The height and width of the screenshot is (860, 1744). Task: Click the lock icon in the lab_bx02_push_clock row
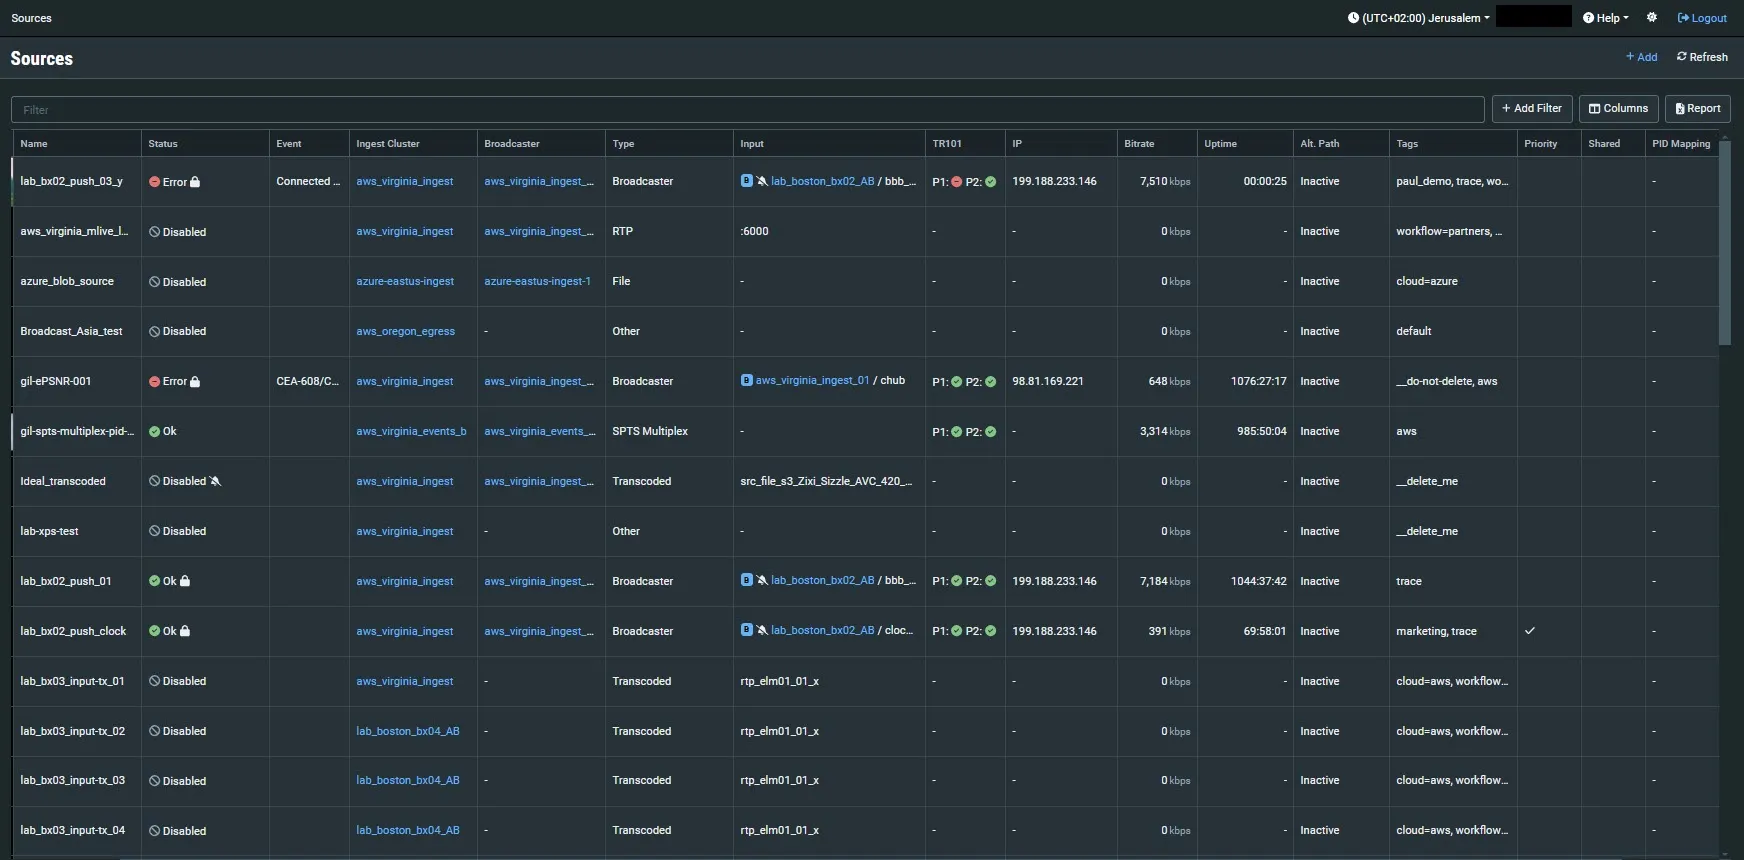(185, 631)
